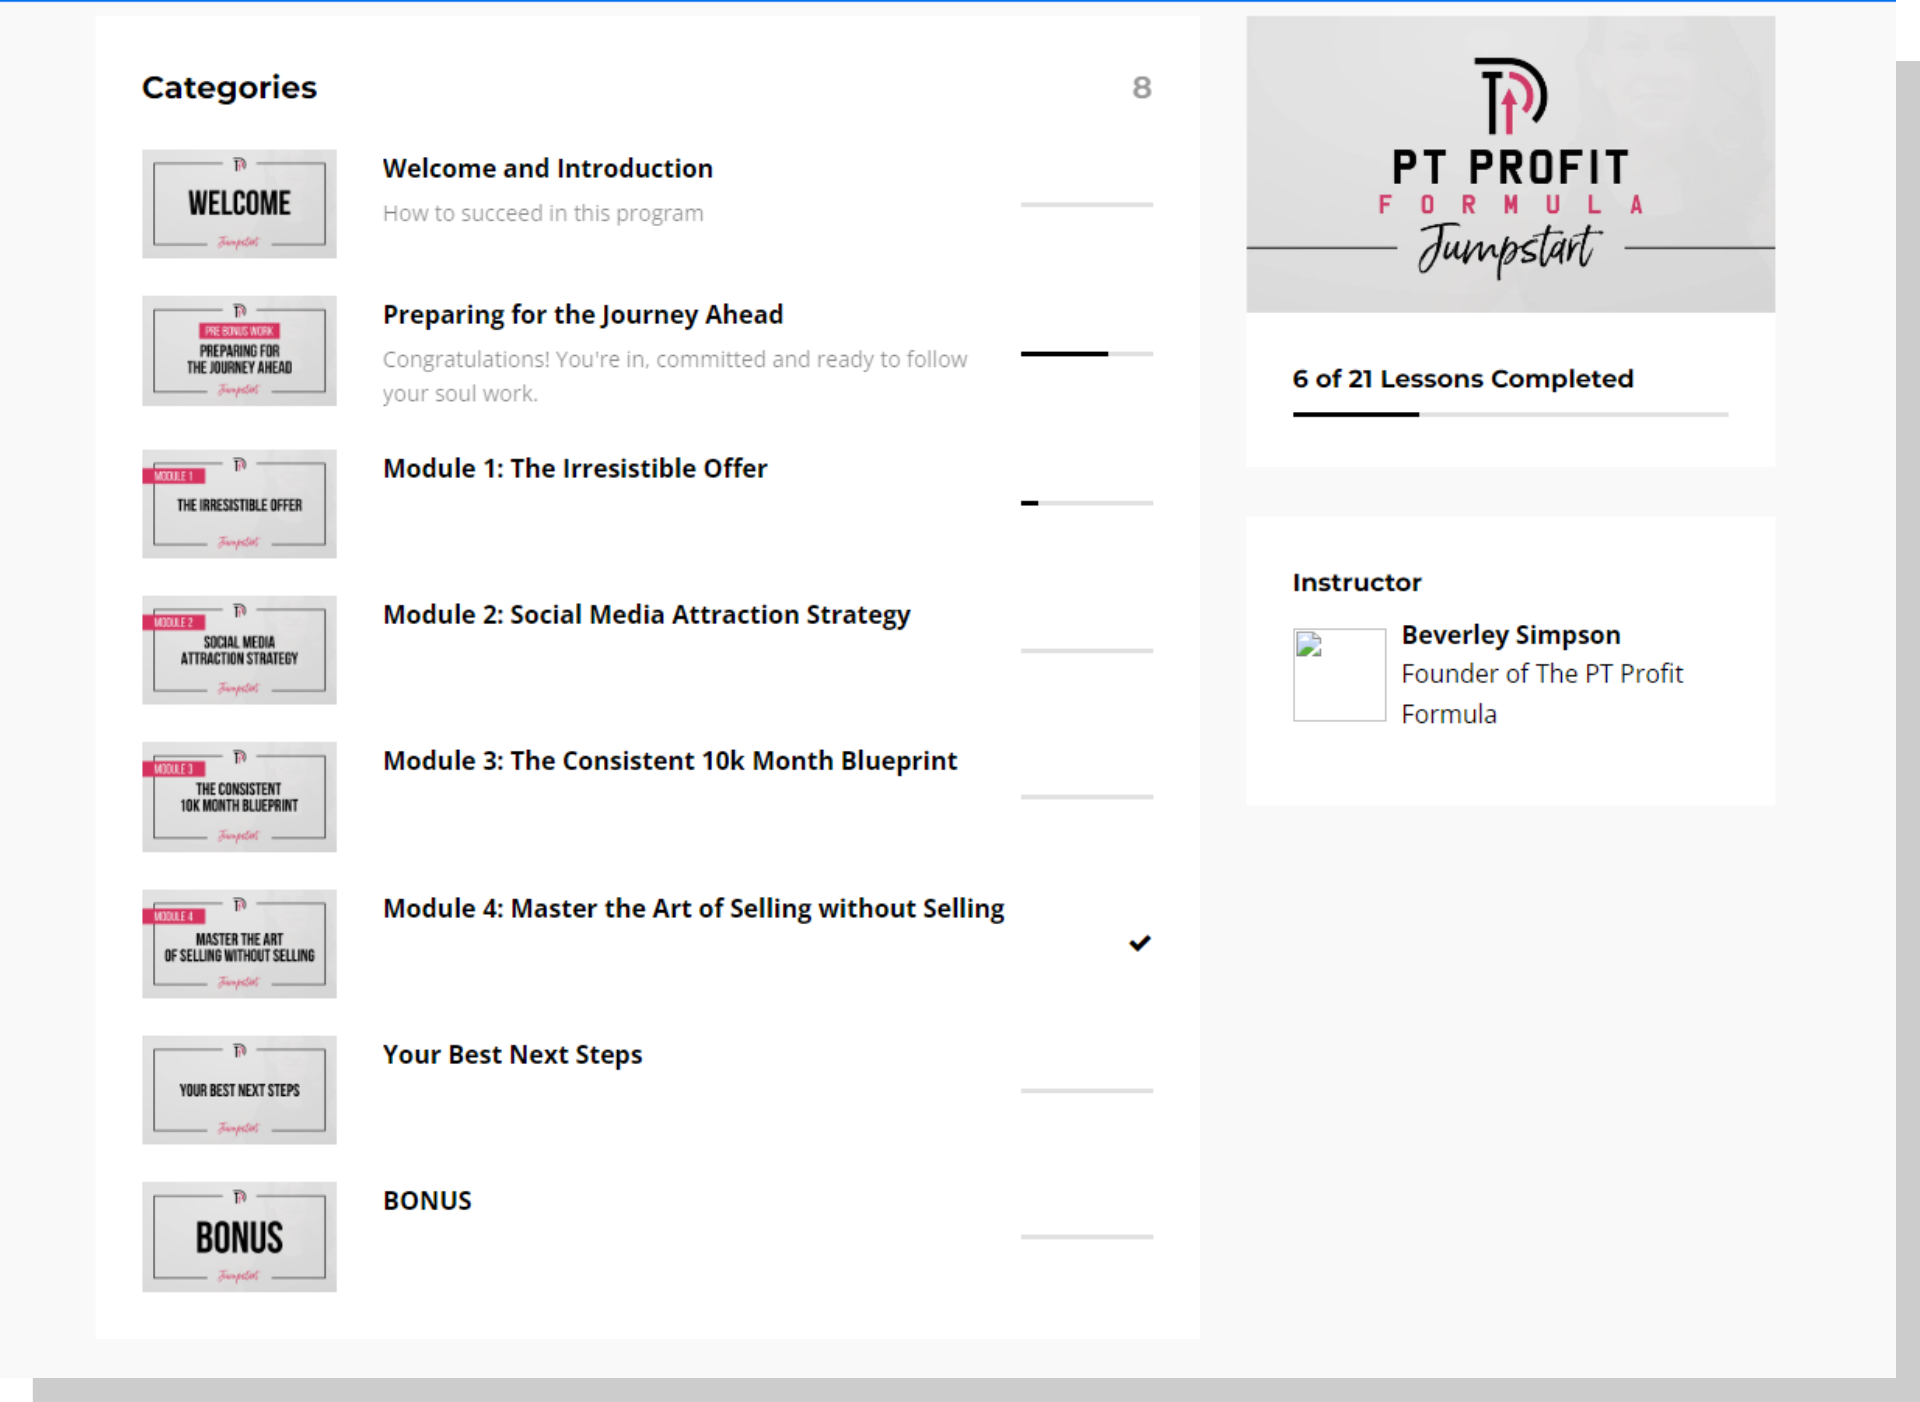Open the Your Best Next Steps thumbnail
The height and width of the screenshot is (1402, 1920).
coord(239,1090)
